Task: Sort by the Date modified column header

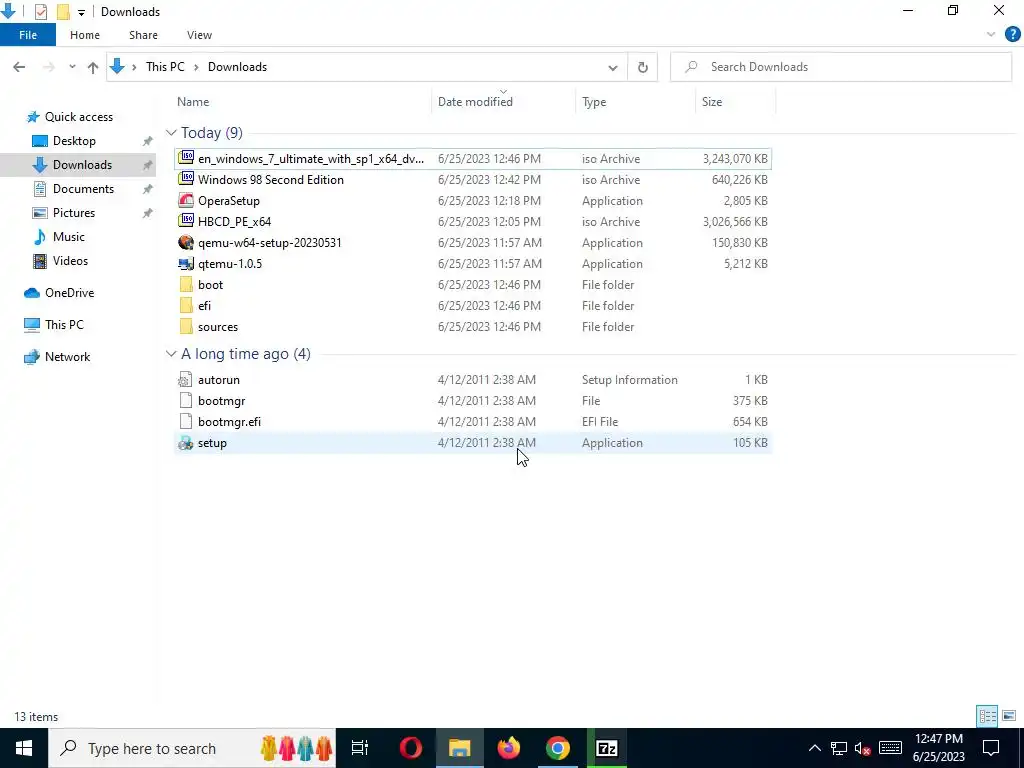Action: pyautogui.click(x=475, y=102)
